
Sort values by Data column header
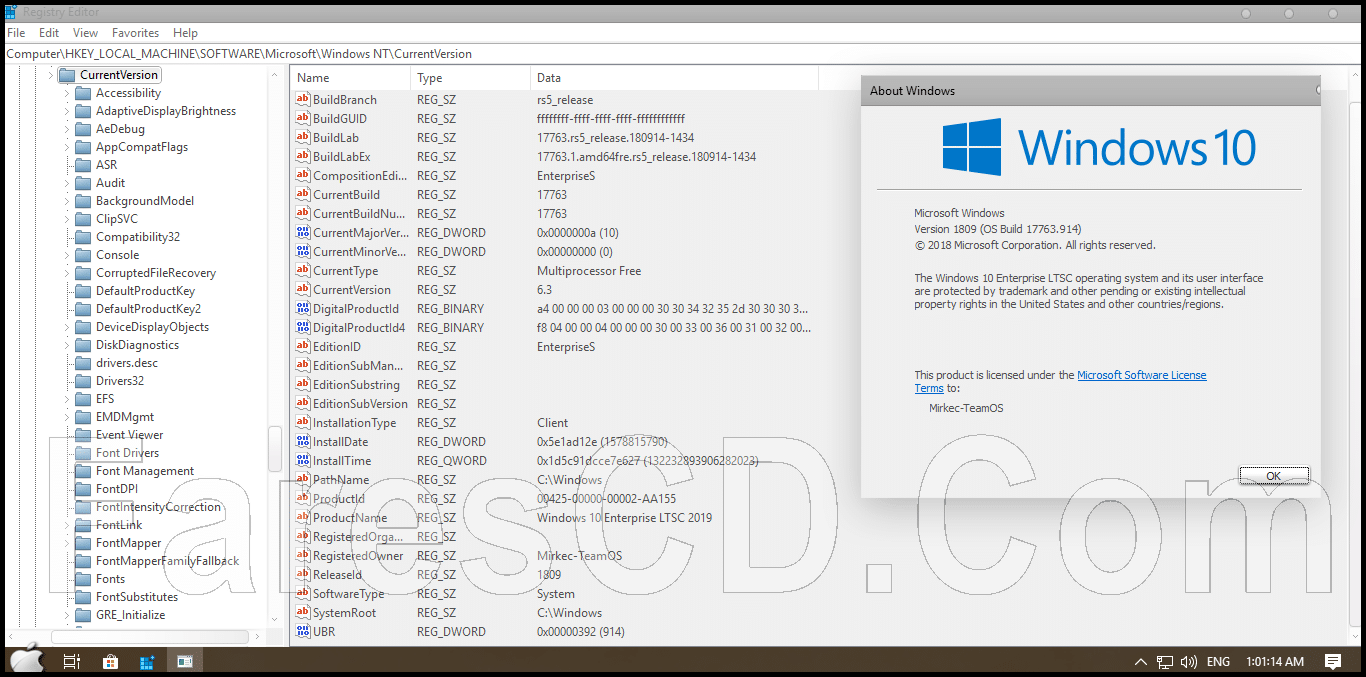coord(674,78)
